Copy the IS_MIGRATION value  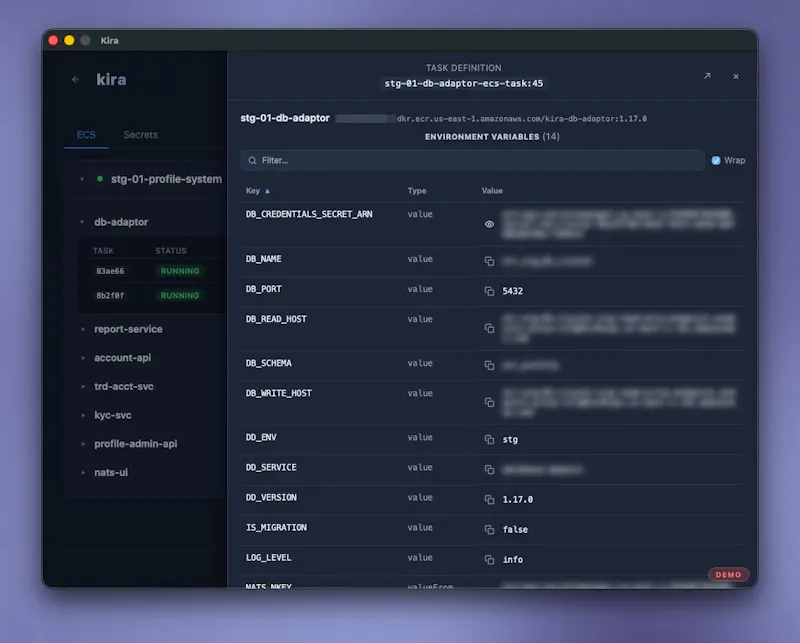(x=489, y=530)
